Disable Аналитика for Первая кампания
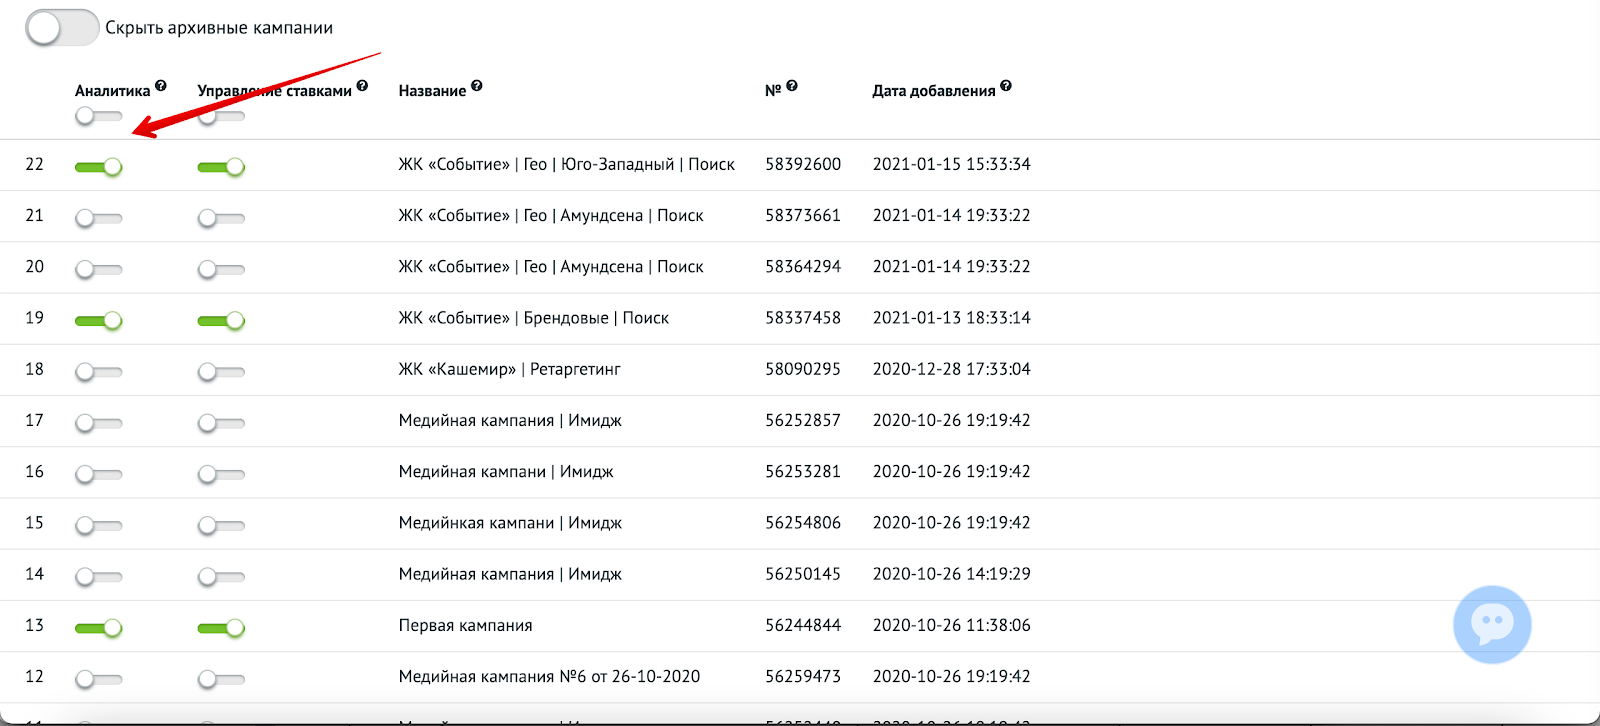 (98, 627)
